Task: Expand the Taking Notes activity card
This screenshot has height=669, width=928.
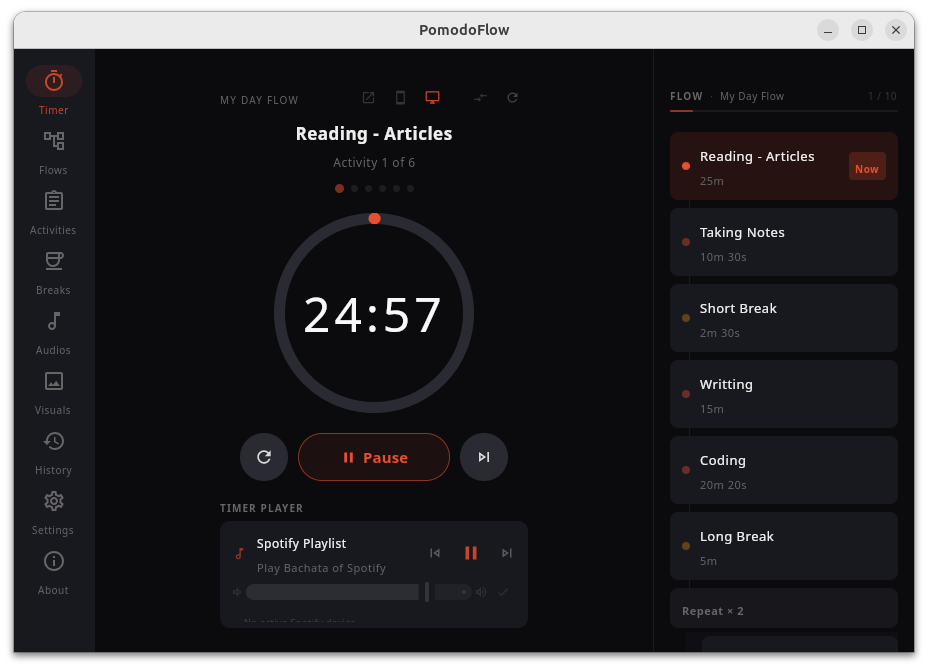Action: (x=783, y=242)
